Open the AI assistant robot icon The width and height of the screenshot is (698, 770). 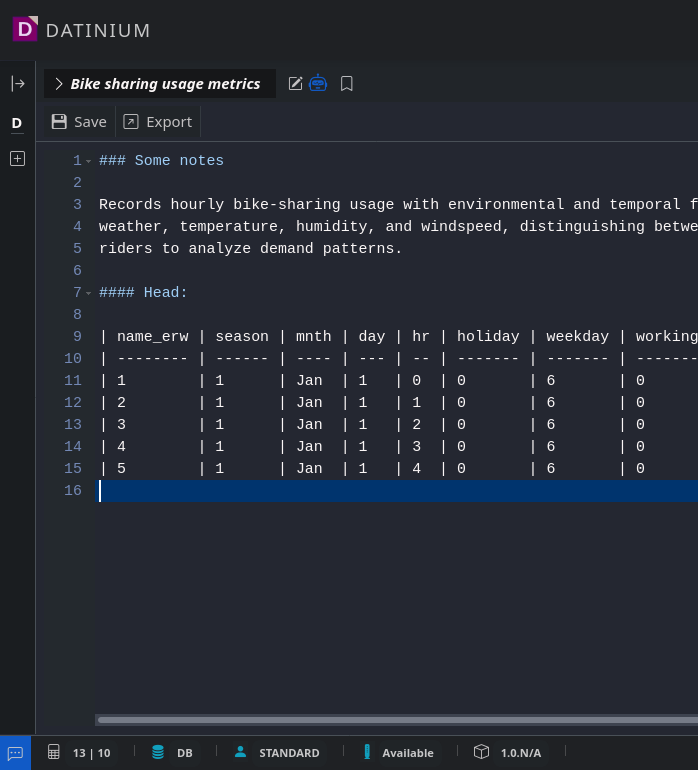[x=318, y=83]
